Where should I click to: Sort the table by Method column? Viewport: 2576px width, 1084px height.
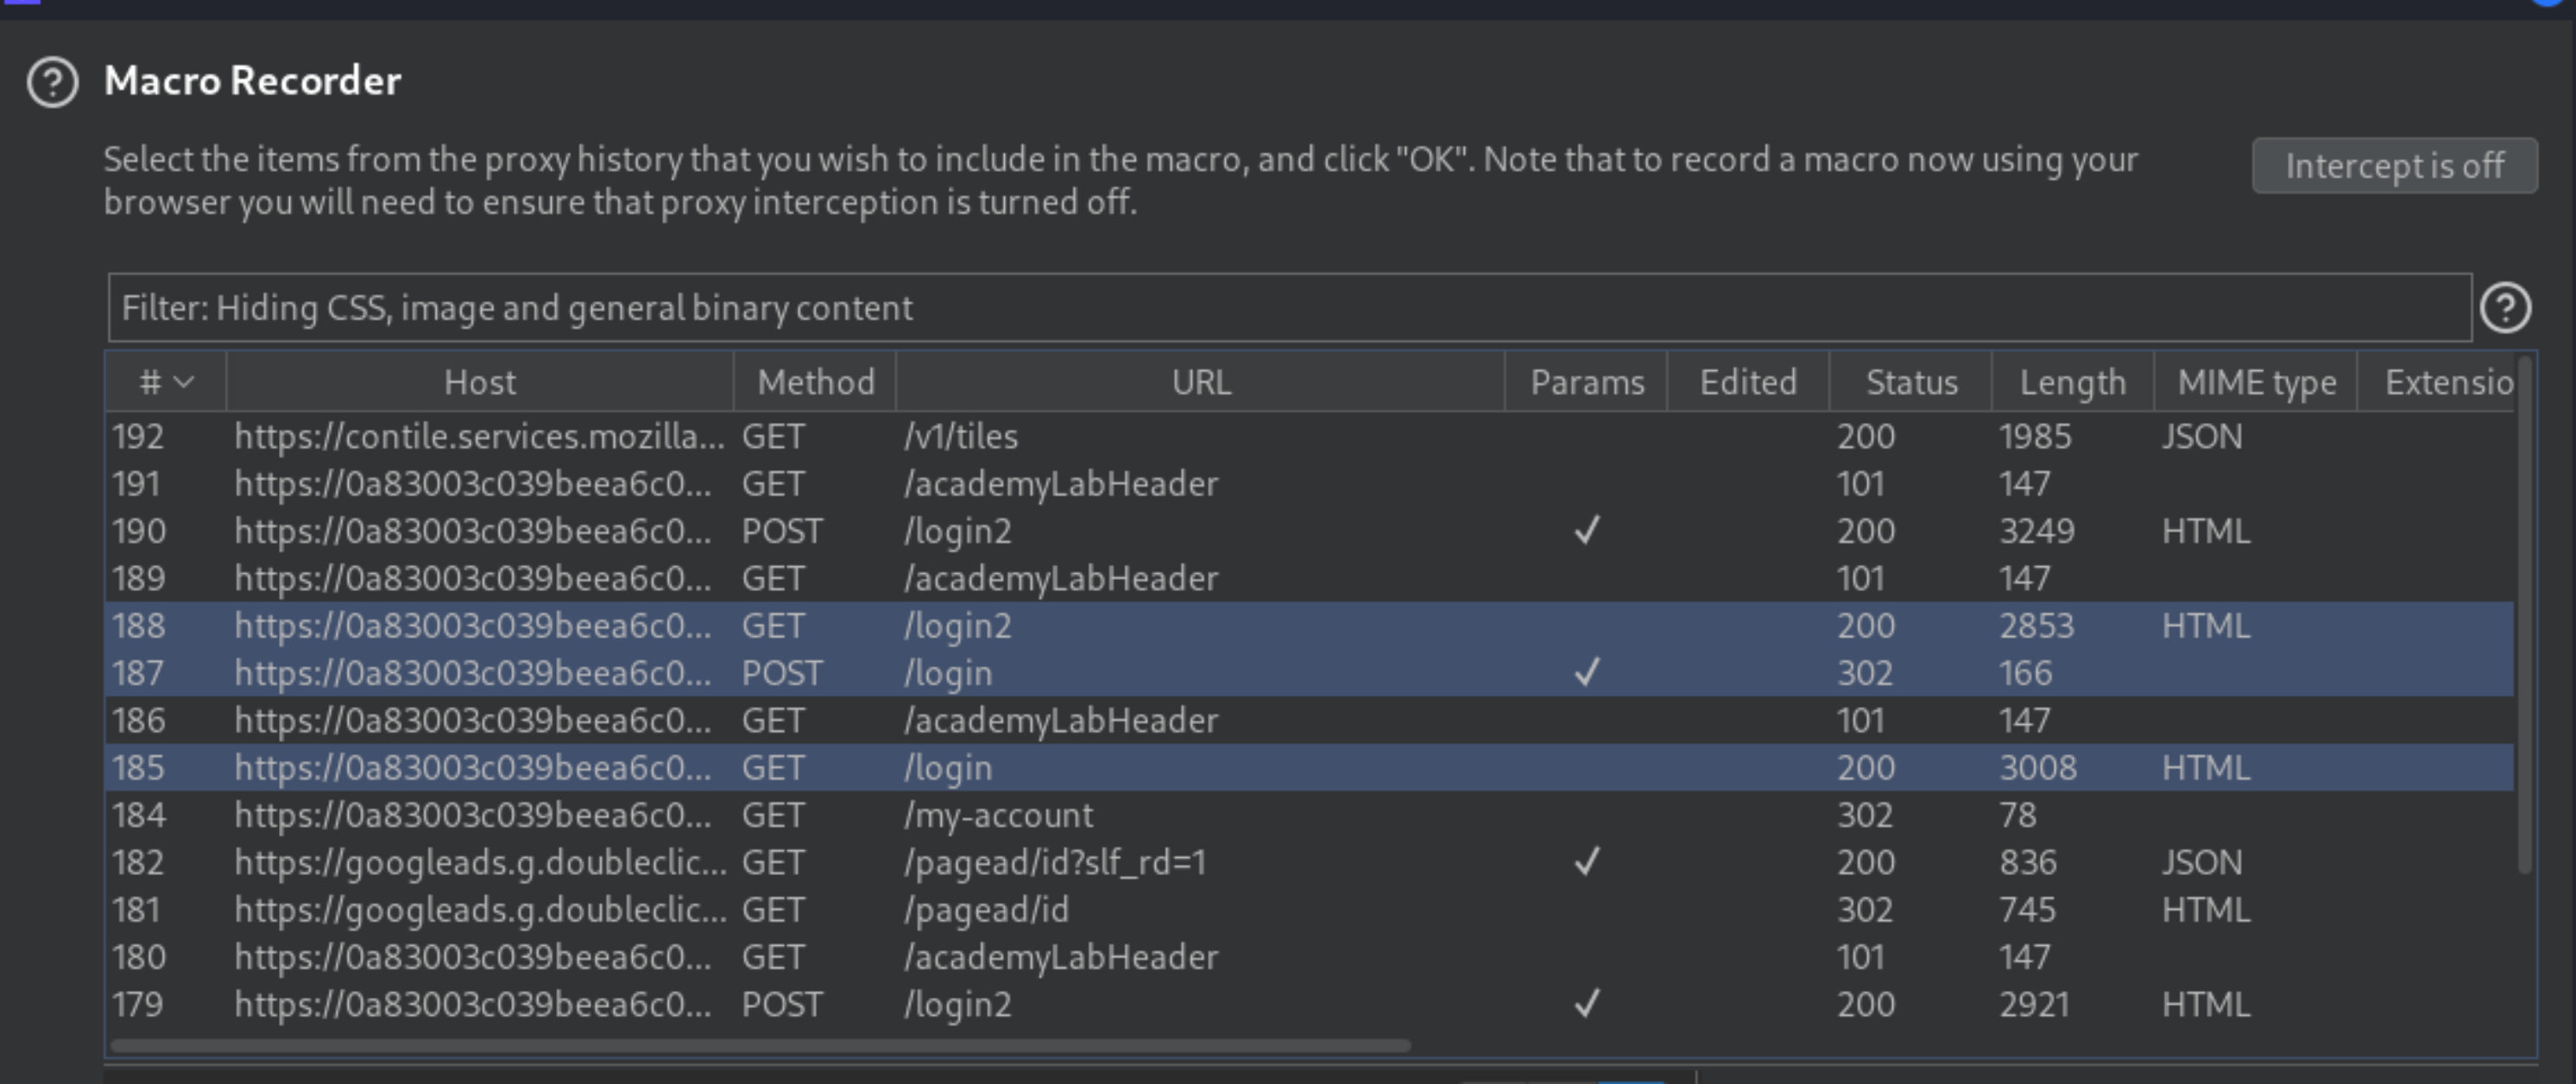[815, 382]
